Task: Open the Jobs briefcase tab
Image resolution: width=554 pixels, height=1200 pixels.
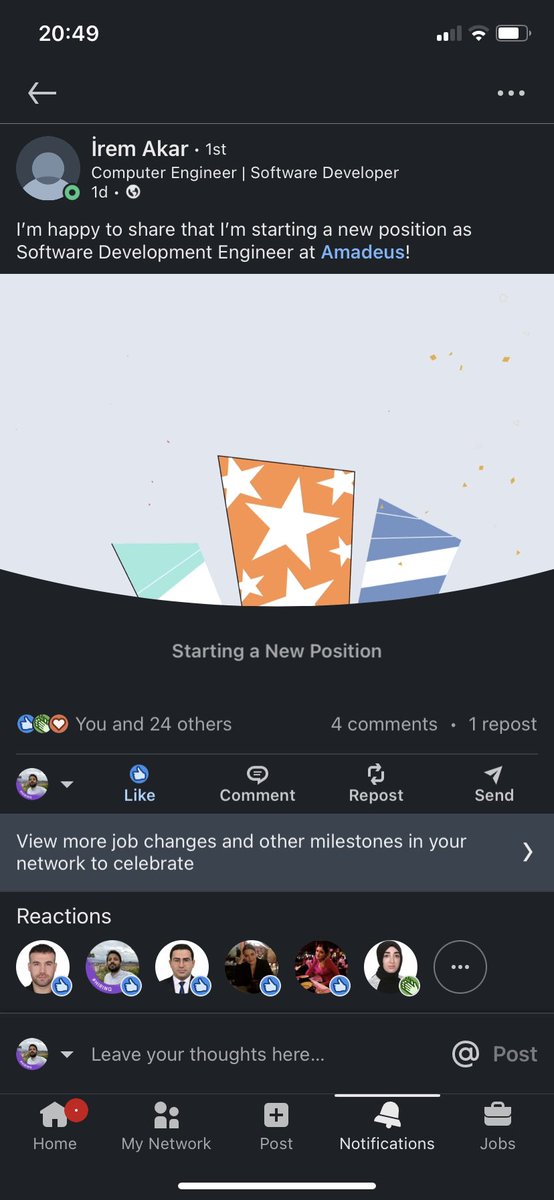Action: click(x=497, y=1125)
